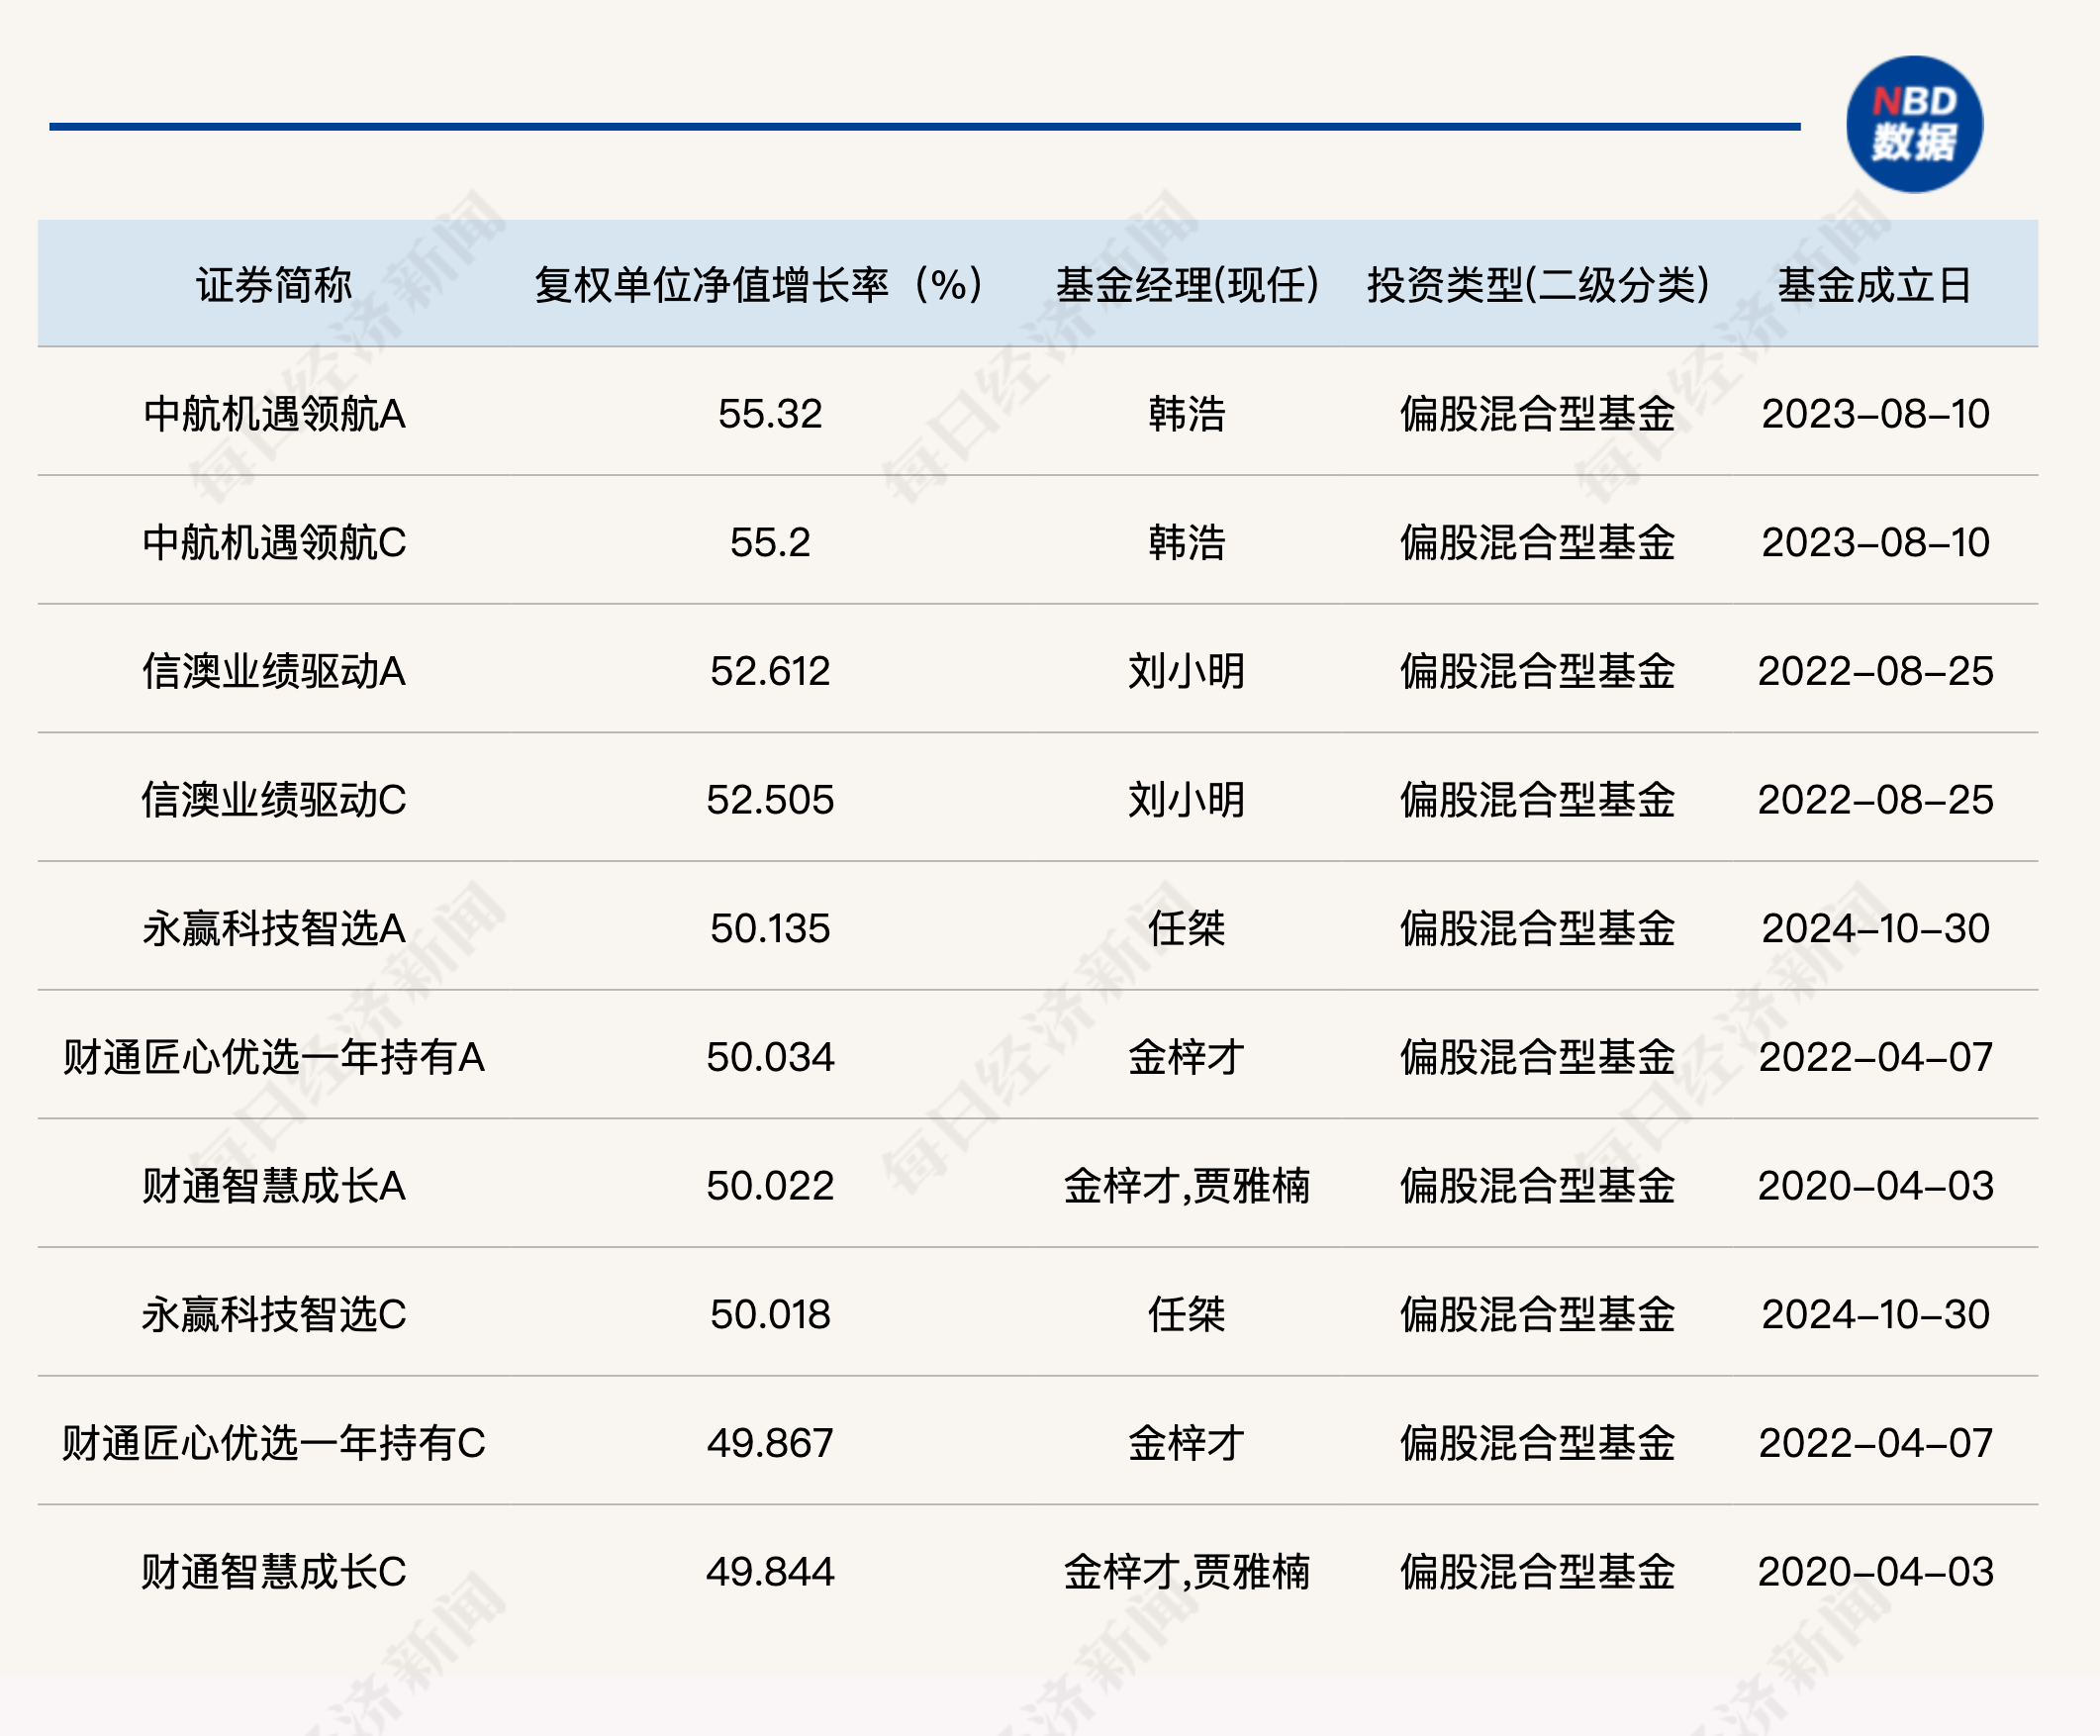Click 财通匠心优选一年持有C fund name
Image resolution: width=2100 pixels, height=1736 pixels.
pos(273,1443)
